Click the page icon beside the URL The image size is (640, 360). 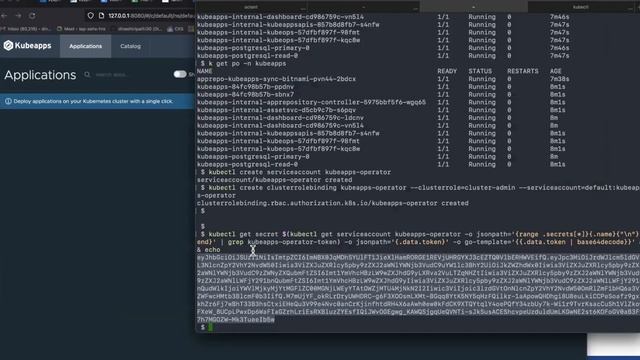102,16
